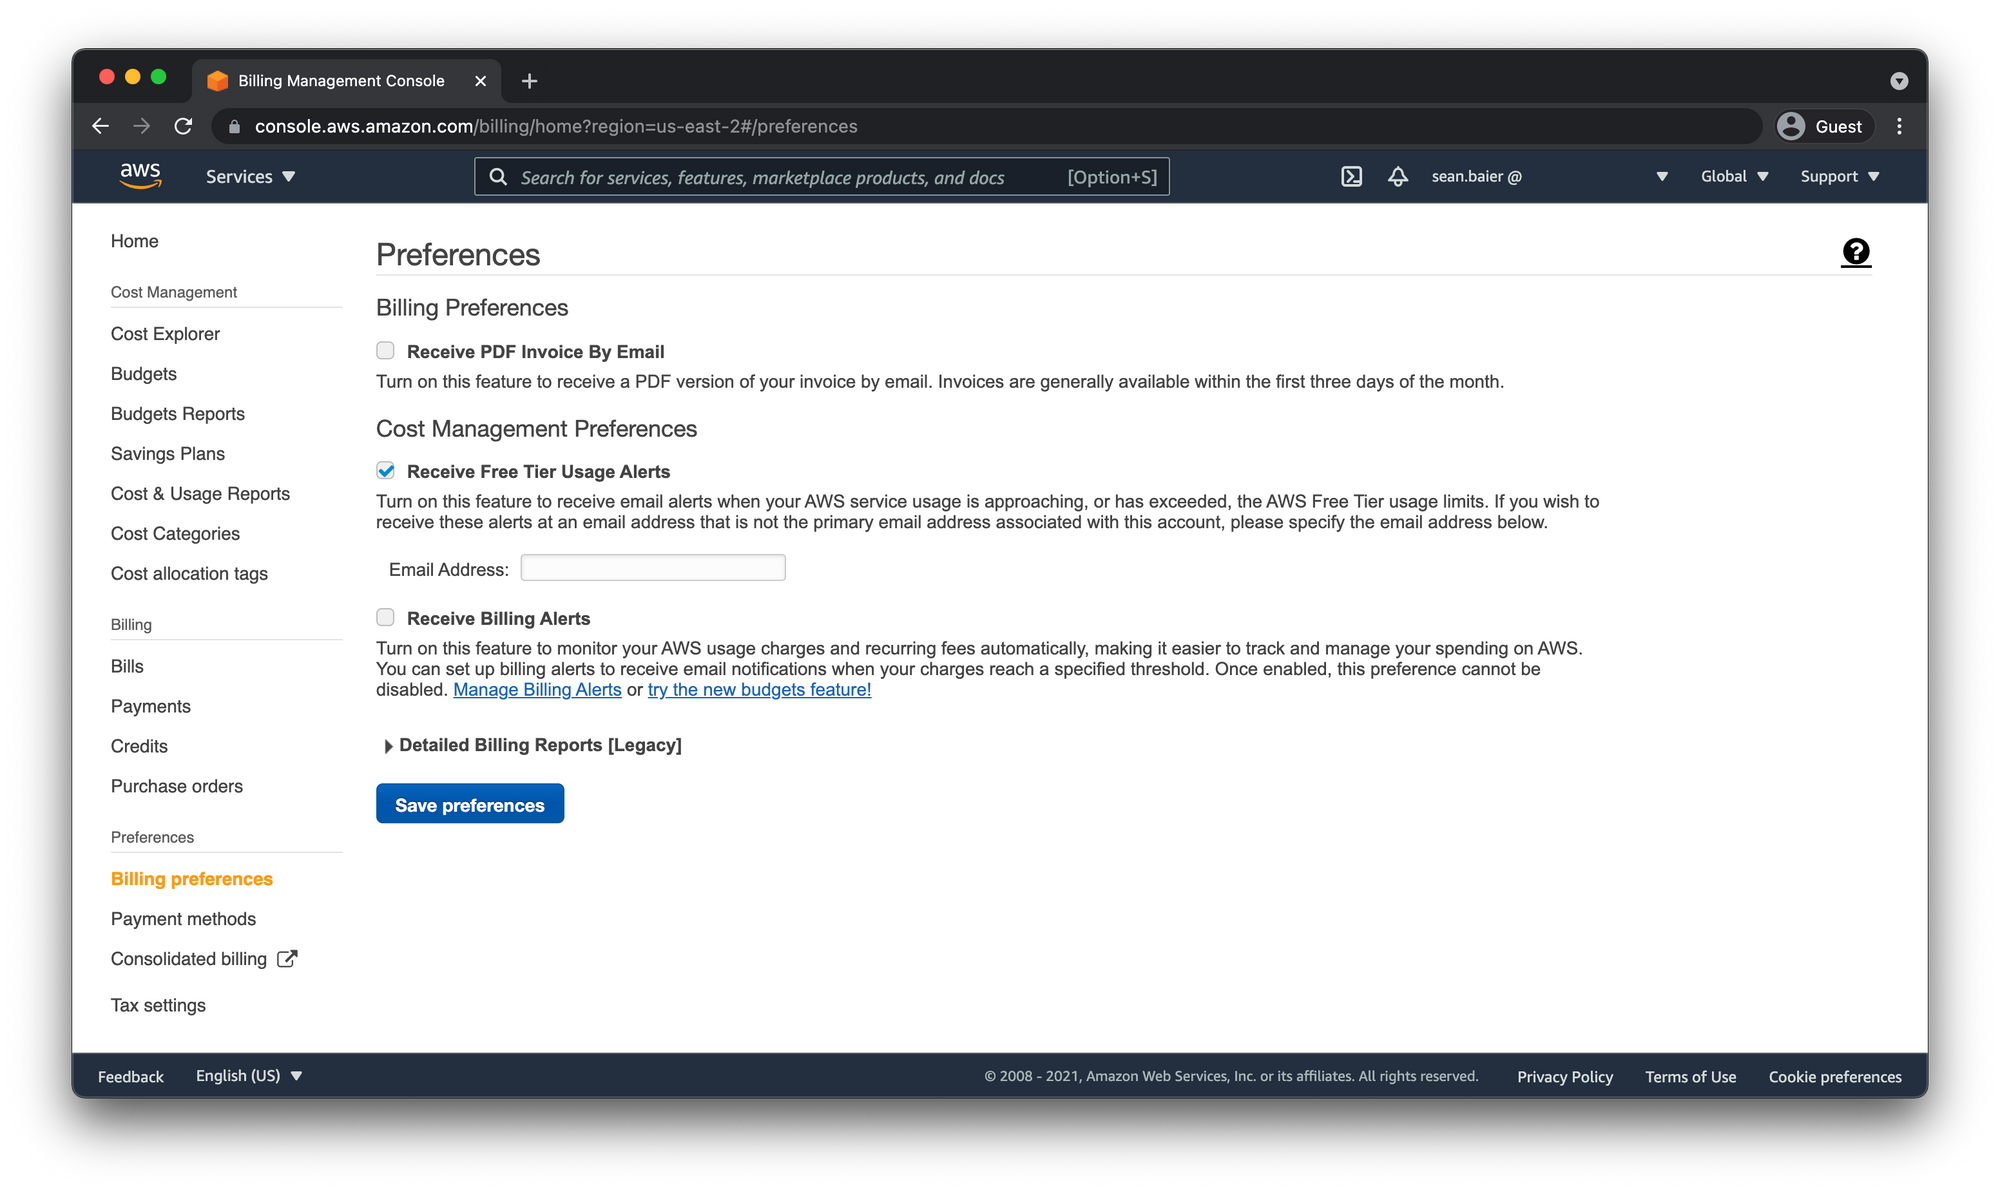Select Tax settings from sidebar
2000x1193 pixels.
click(158, 1004)
